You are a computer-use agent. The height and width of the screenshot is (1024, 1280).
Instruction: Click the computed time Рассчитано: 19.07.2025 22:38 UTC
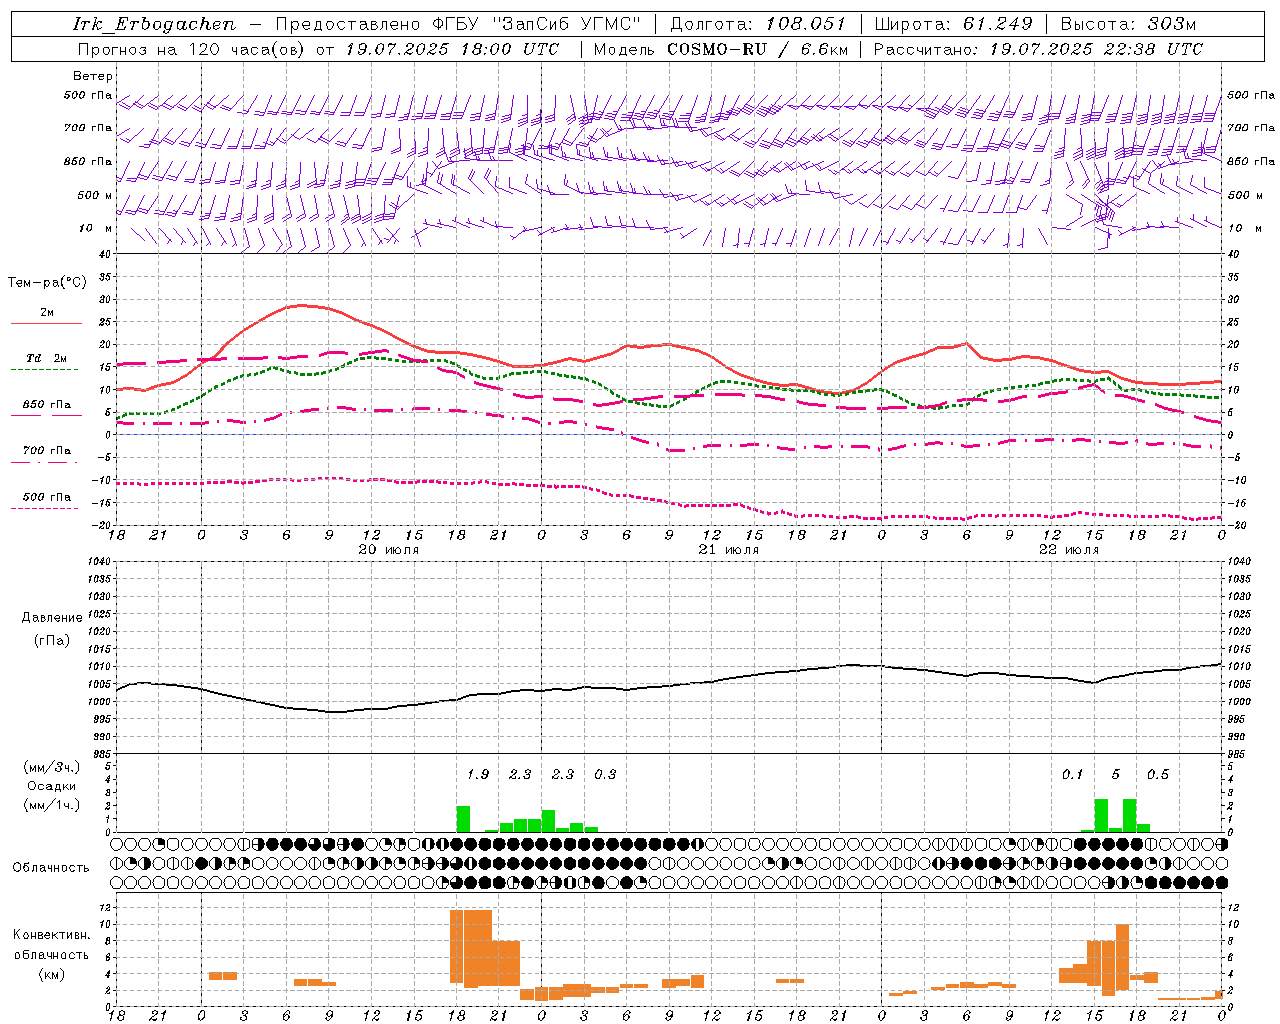click(x=1037, y=49)
